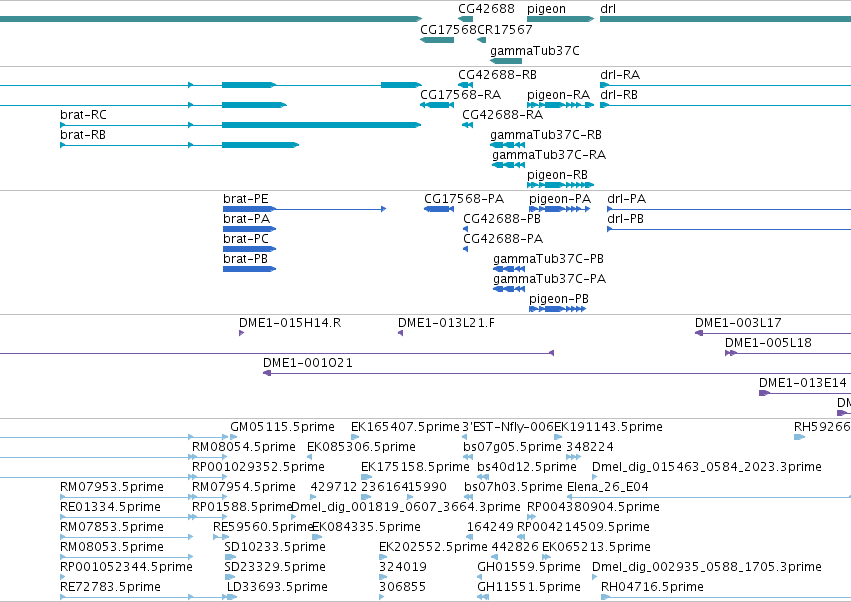Viewport: 851px width, 602px height.
Task: Select the DME1-005L18 clone feature
Action: point(788,353)
